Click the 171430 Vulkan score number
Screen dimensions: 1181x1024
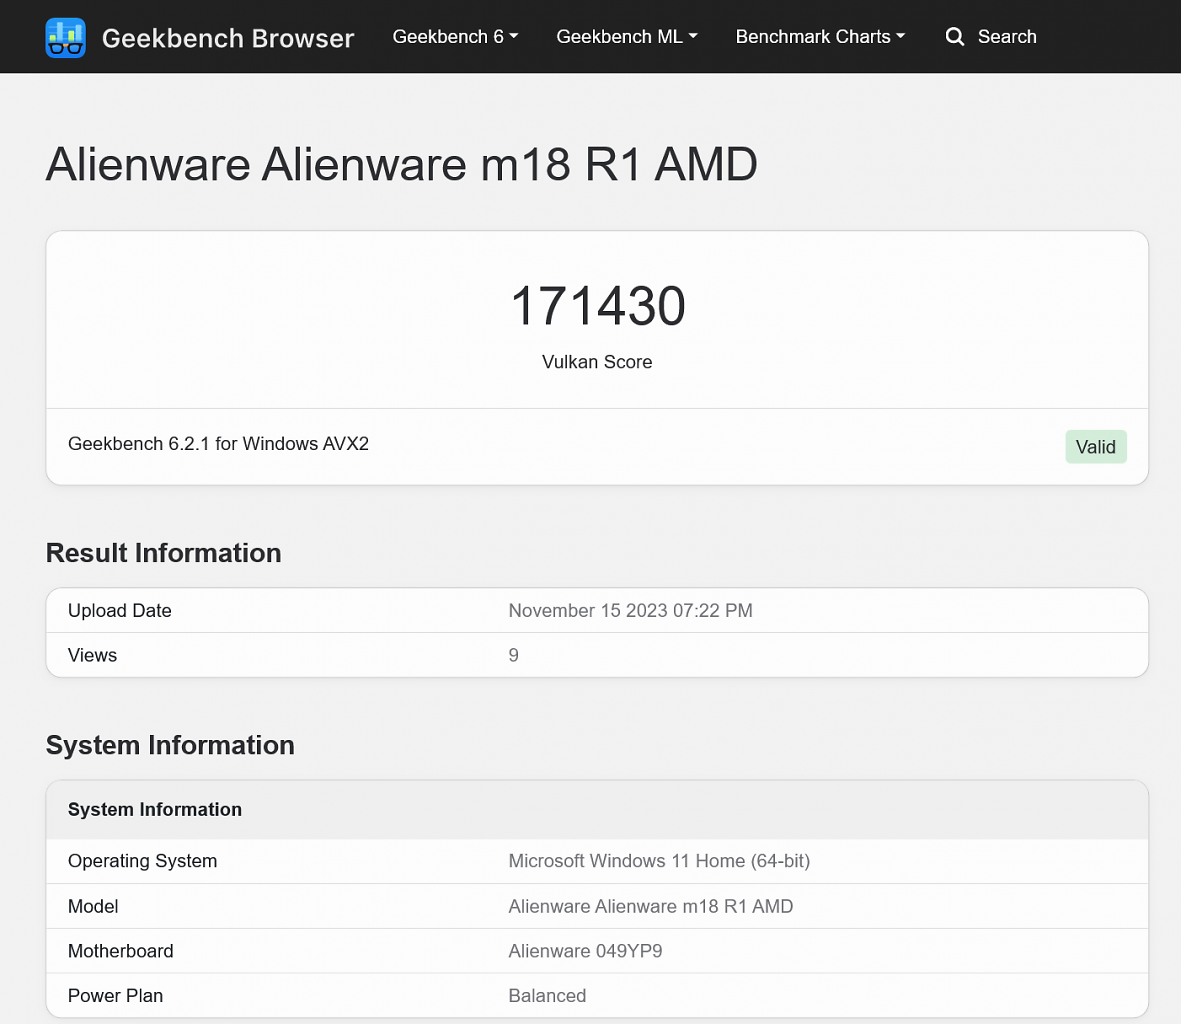[x=597, y=306]
